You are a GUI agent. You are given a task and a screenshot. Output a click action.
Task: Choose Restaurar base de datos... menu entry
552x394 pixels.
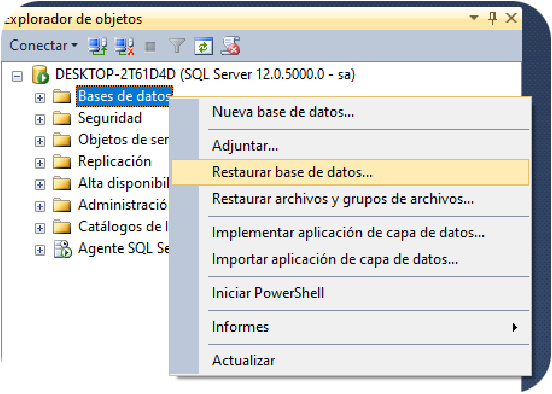pyautogui.click(x=350, y=173)
